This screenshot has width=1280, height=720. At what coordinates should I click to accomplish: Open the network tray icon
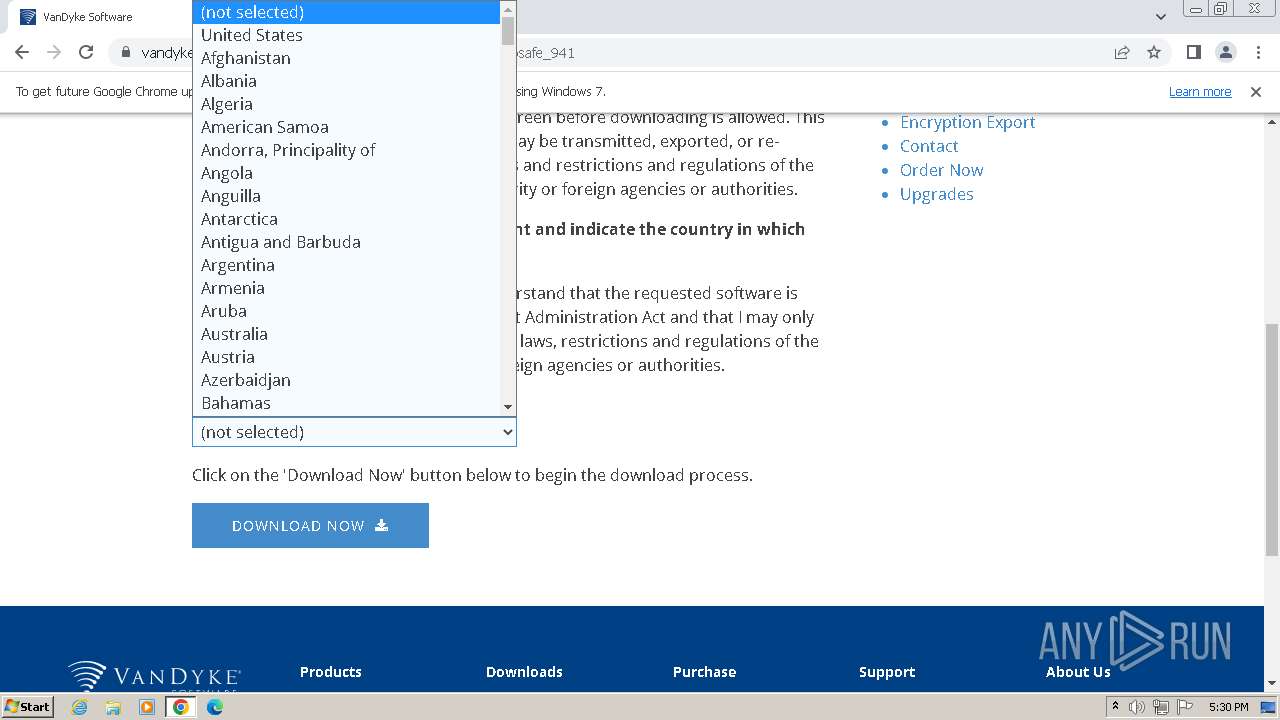[x=1161, y=707]
